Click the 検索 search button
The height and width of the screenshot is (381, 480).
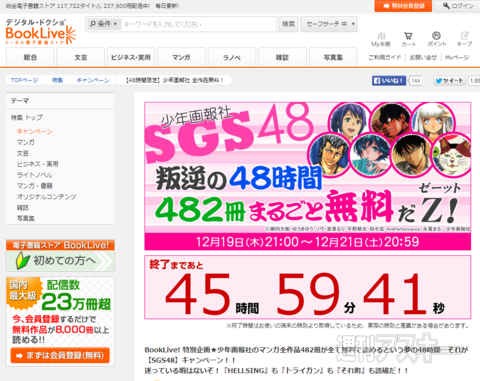[288, 24]
